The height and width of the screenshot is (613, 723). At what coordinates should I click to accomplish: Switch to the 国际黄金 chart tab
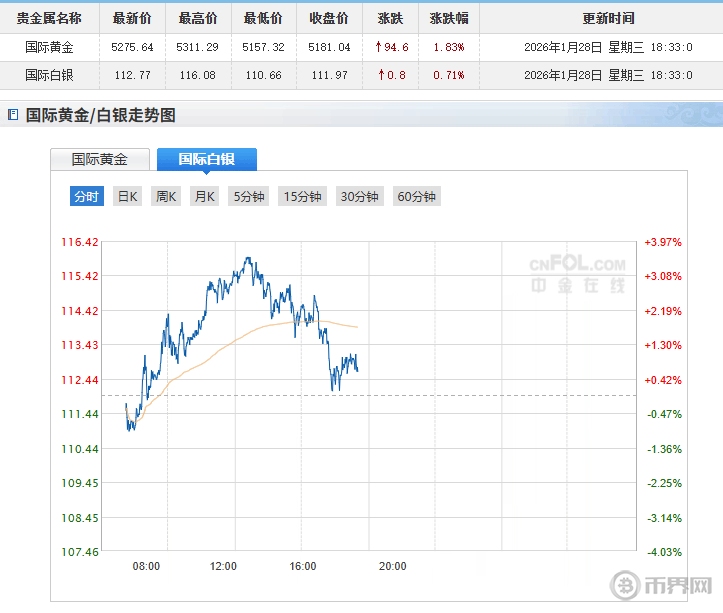[x=100, y=159]
